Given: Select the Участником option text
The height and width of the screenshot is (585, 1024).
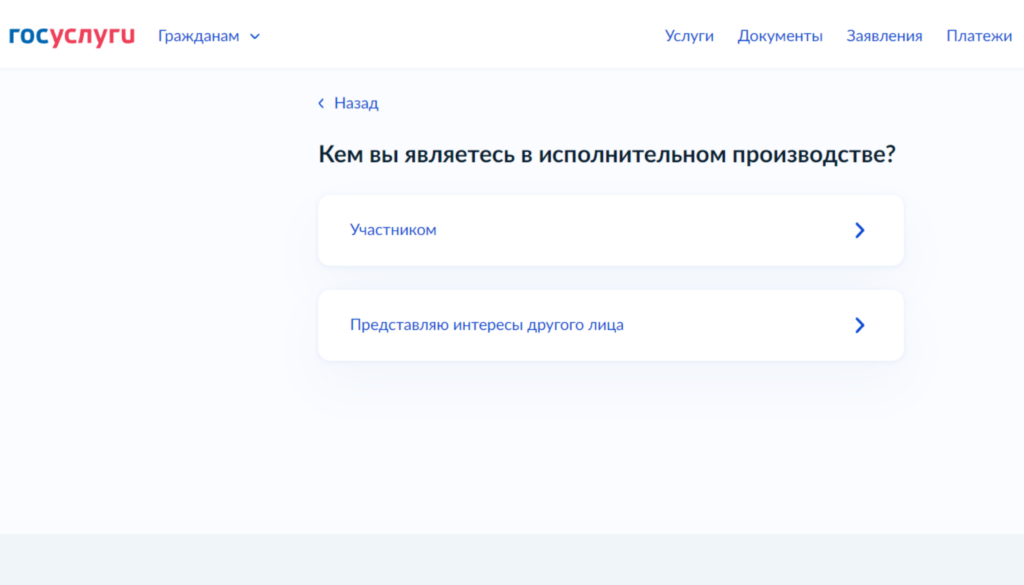Looking at the screenshot, I should (393, 230).
